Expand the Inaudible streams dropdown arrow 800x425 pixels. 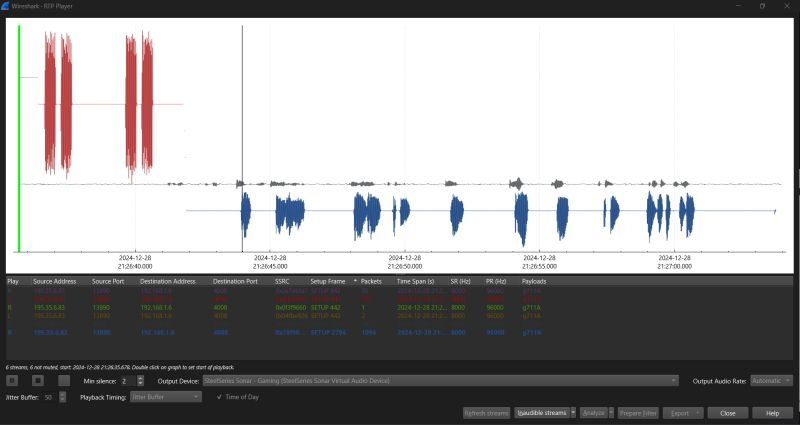click(573, 413)
